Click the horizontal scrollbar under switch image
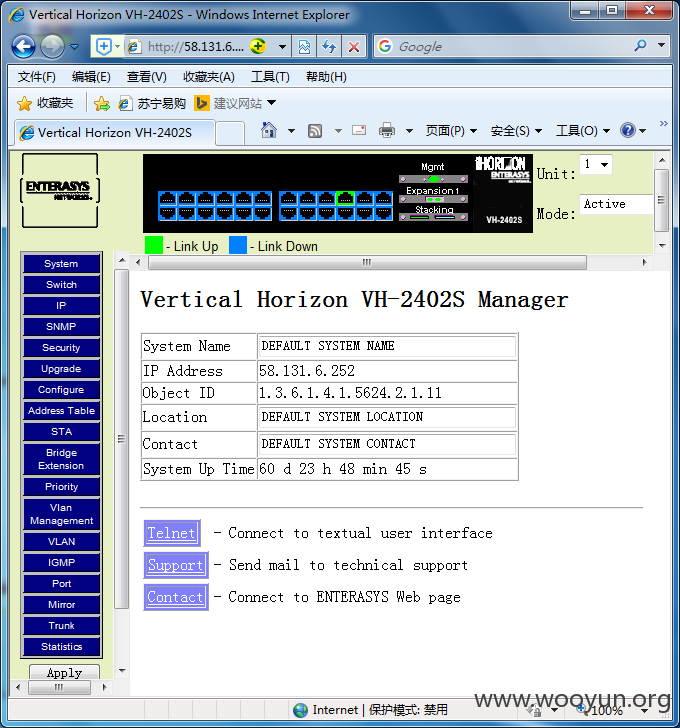 pyautogui.click(x=367, y=262)
